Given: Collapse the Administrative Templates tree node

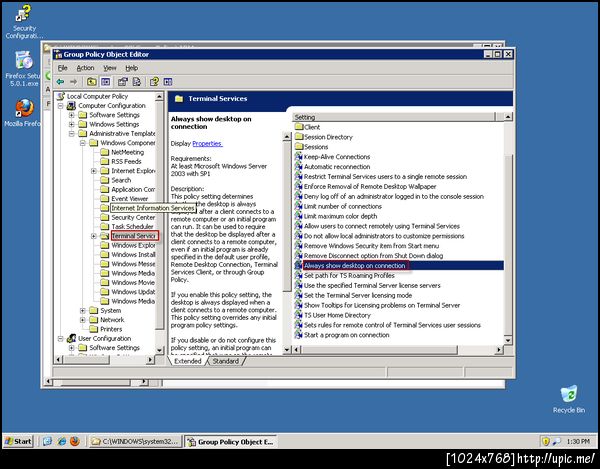Looking at the screenshot, I should coord(72,134).
